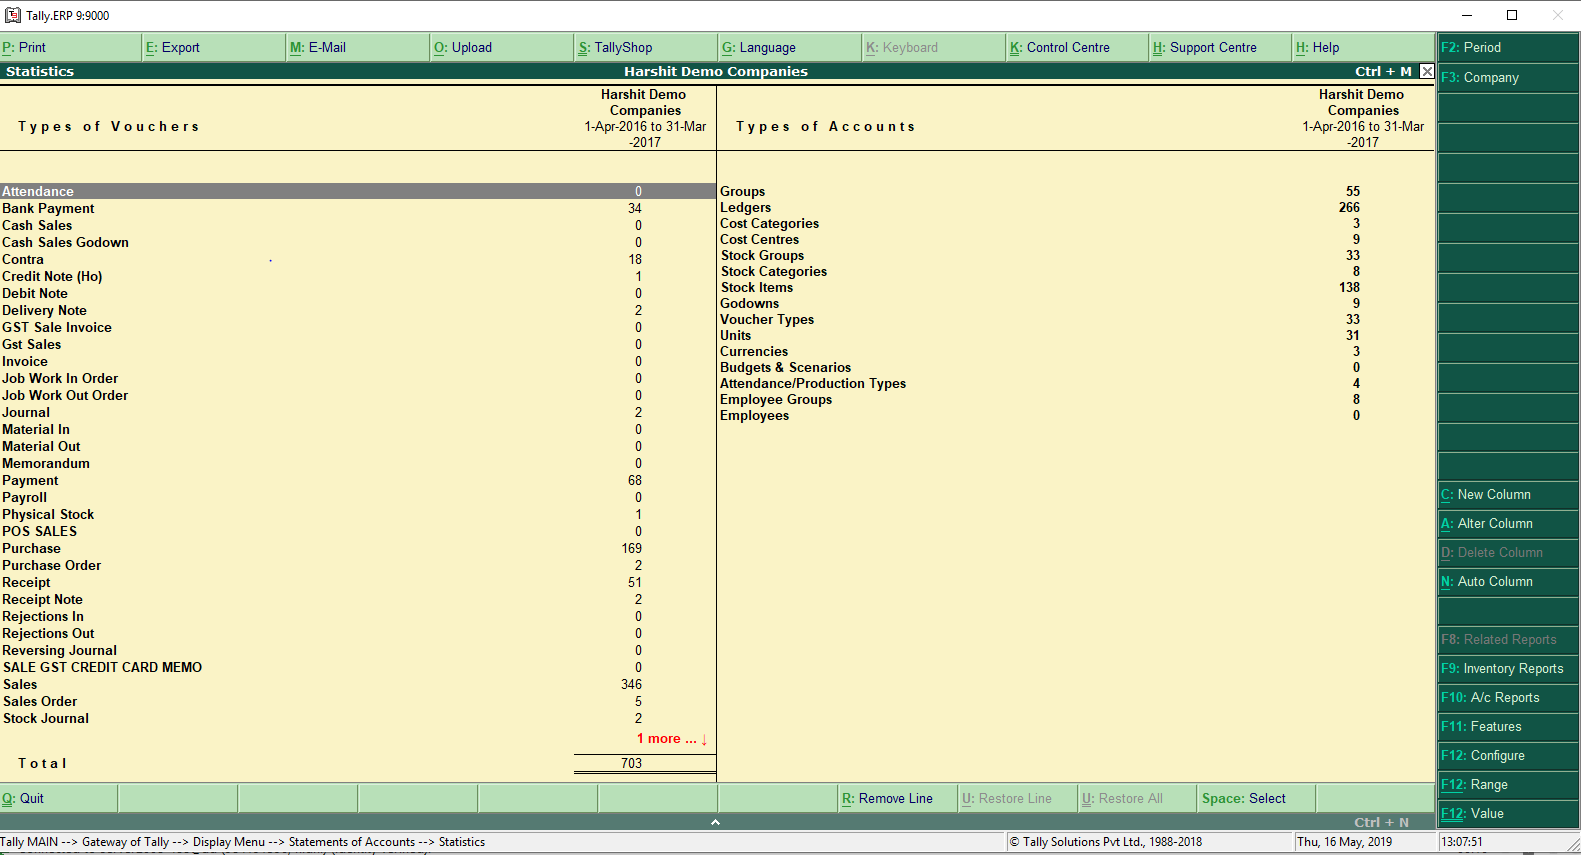Viewport: 1581px width, 855px height.
Task: Click the Ctrl + N calculator panel label
Action: click(1381, 822)
